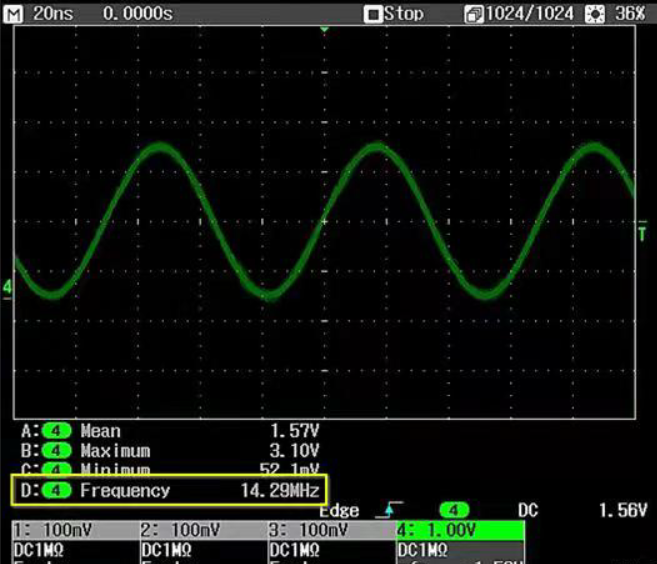Select the active channel 4 1.00V tab
Screen dimensions: 657x564
pos(458,530)
